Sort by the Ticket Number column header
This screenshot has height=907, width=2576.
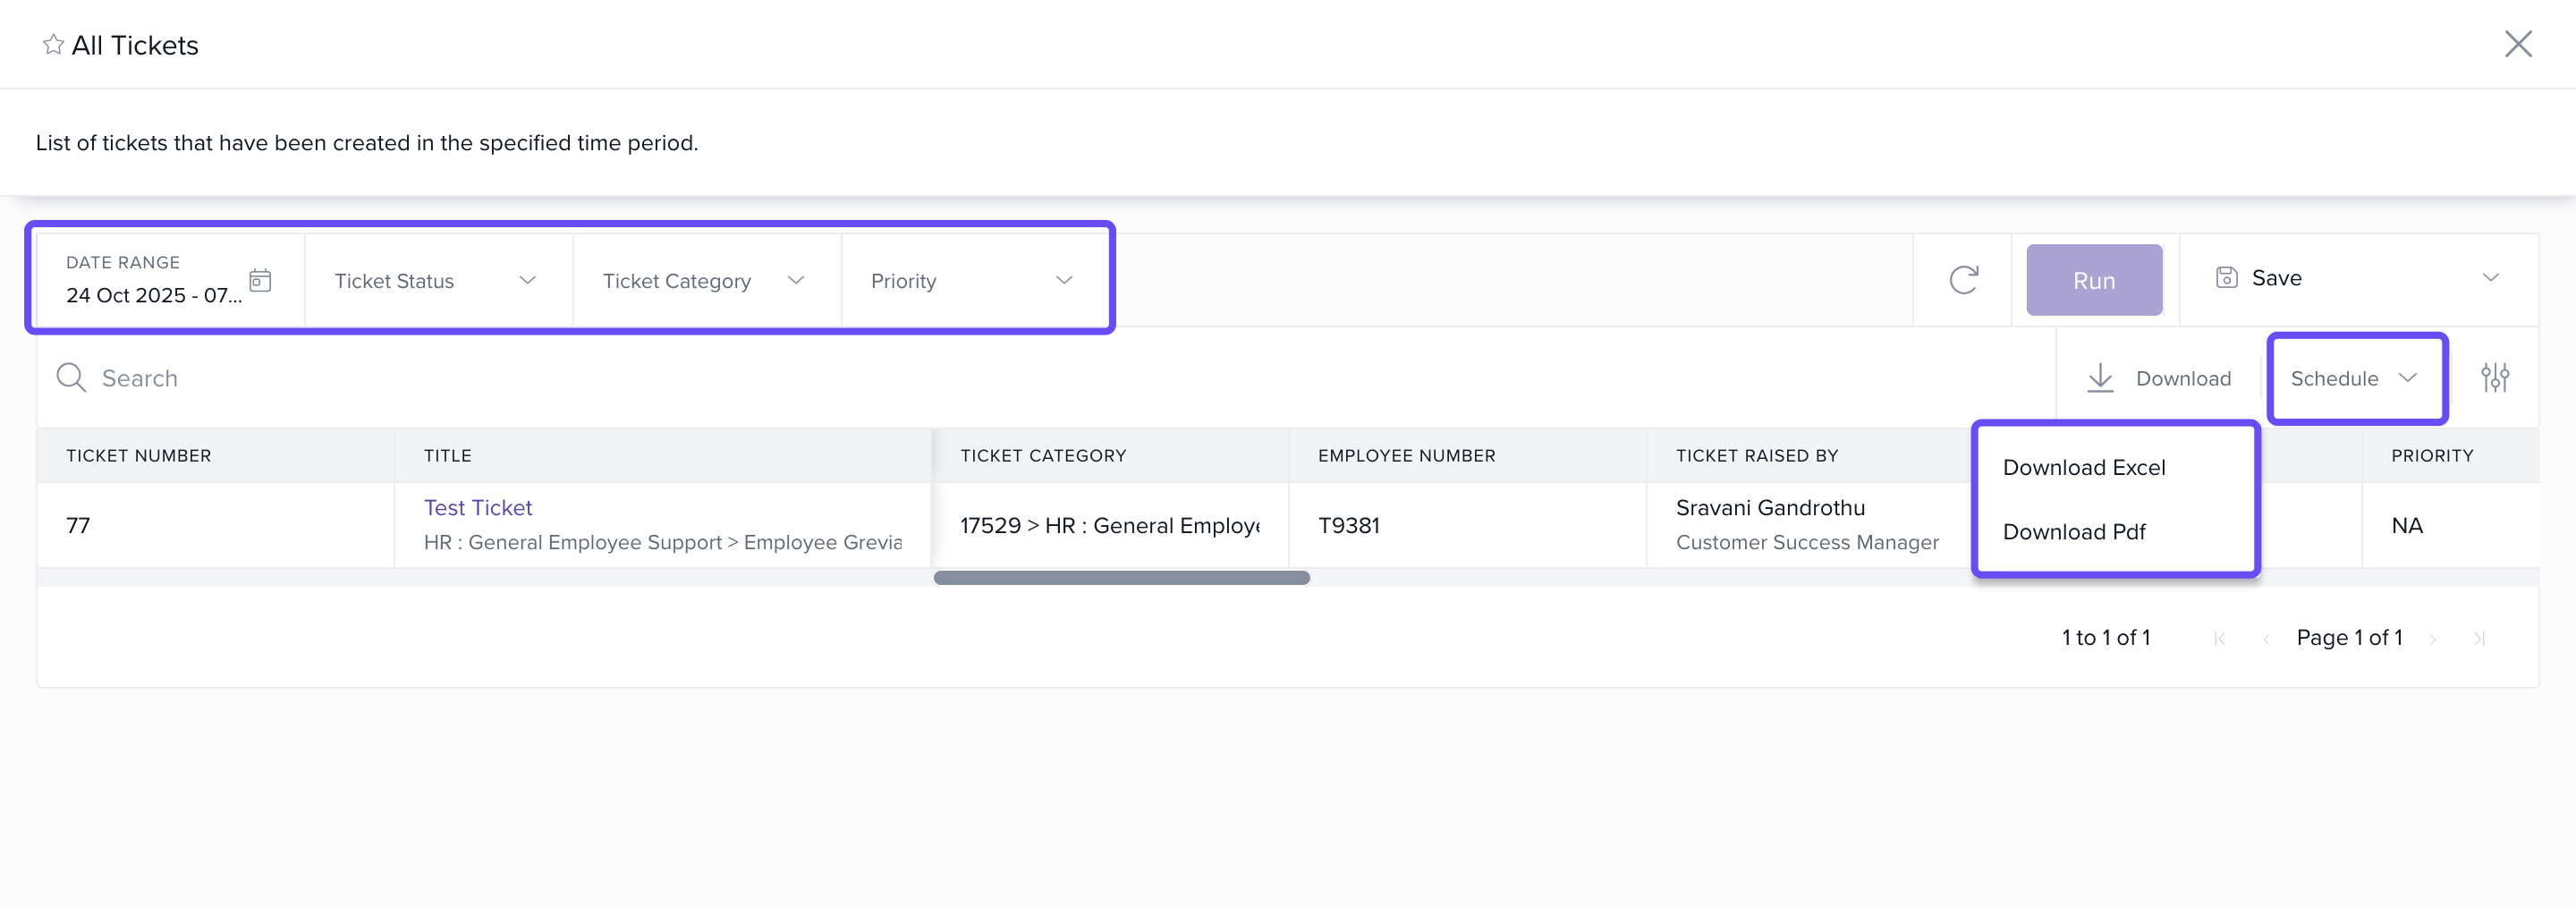139,456
